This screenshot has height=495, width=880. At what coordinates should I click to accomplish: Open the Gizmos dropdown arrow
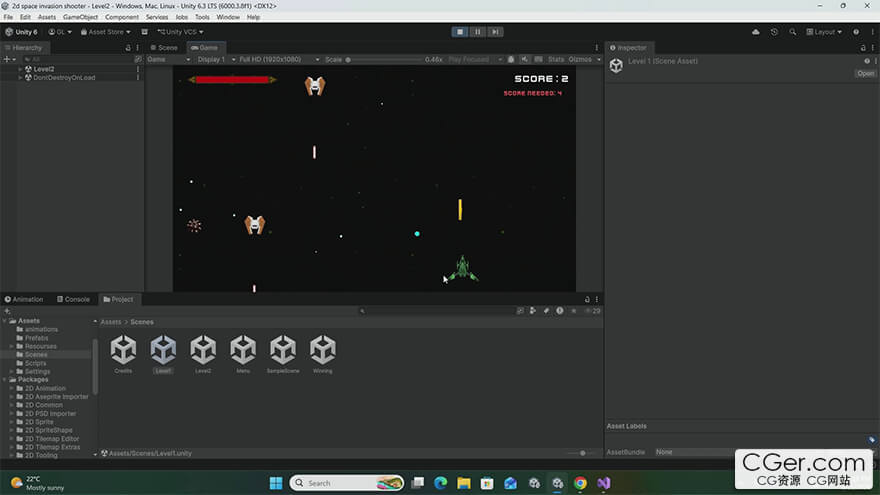point(598,59)
